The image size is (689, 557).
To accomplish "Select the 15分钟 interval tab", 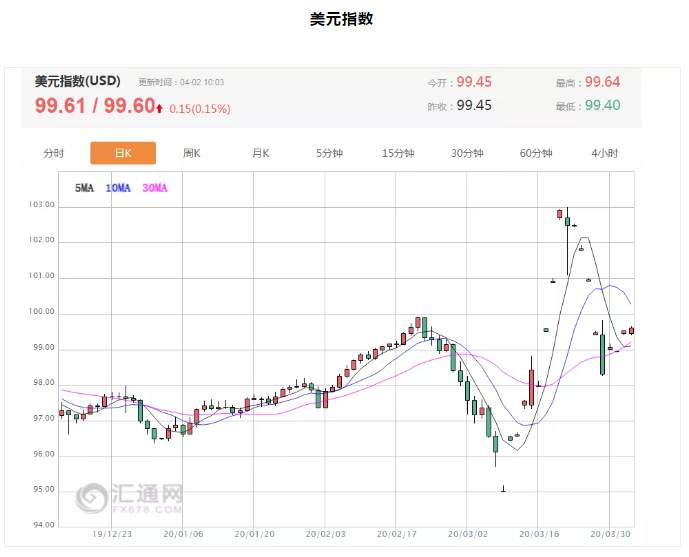I will click(398, 153).
